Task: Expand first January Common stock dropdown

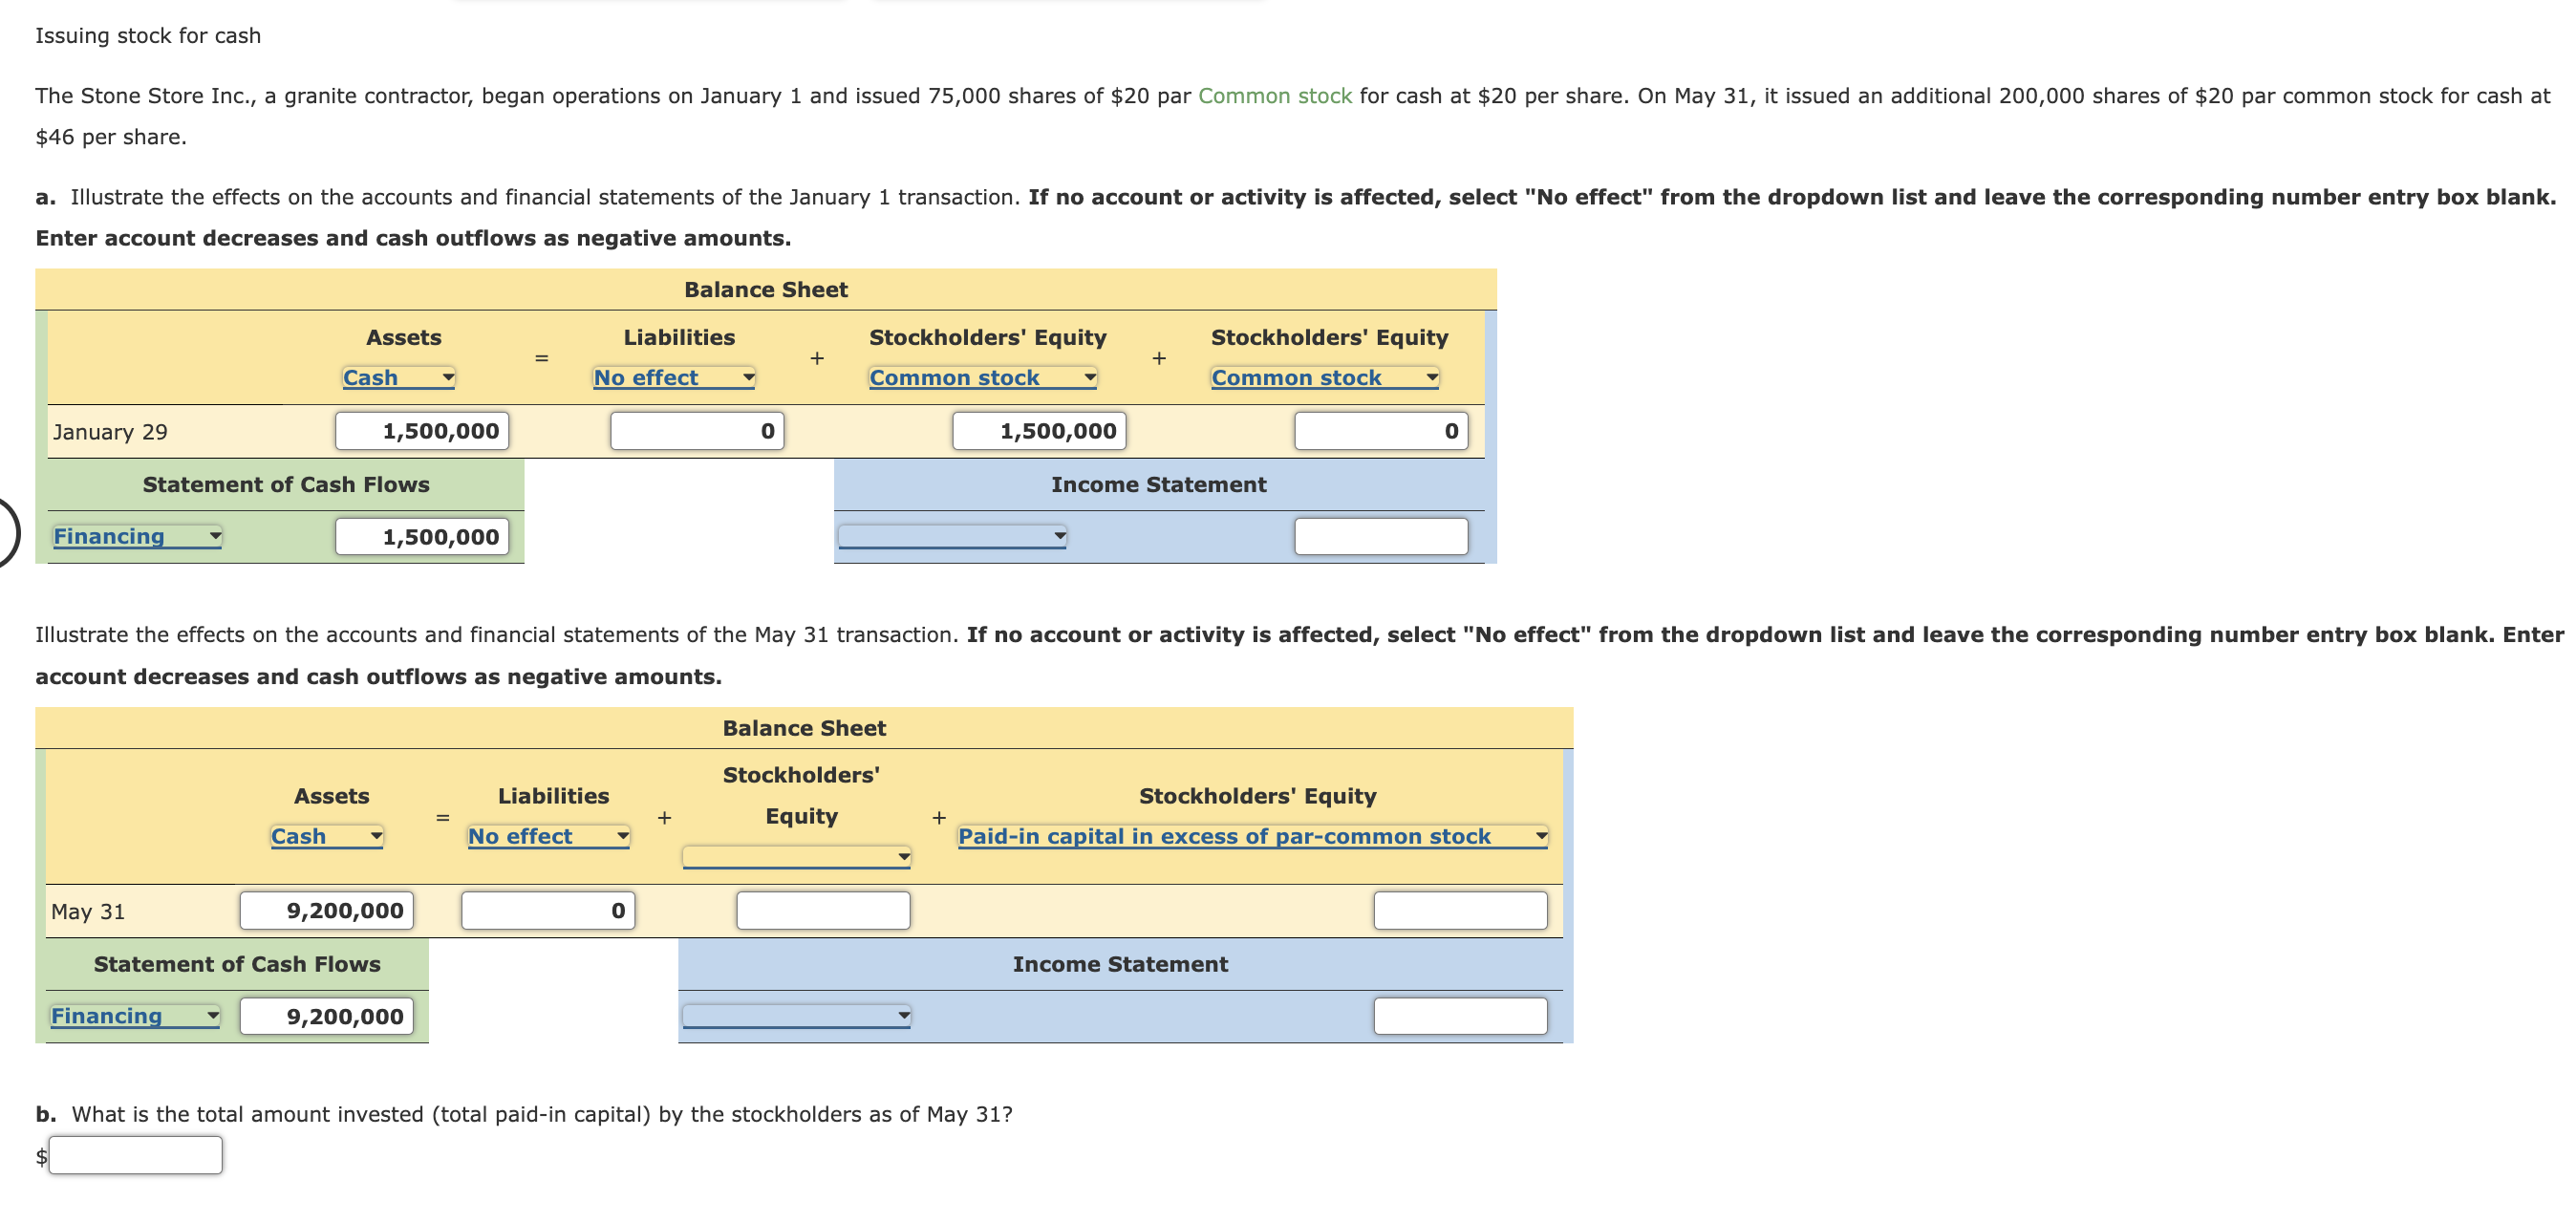Action: (x=982, y=378)
